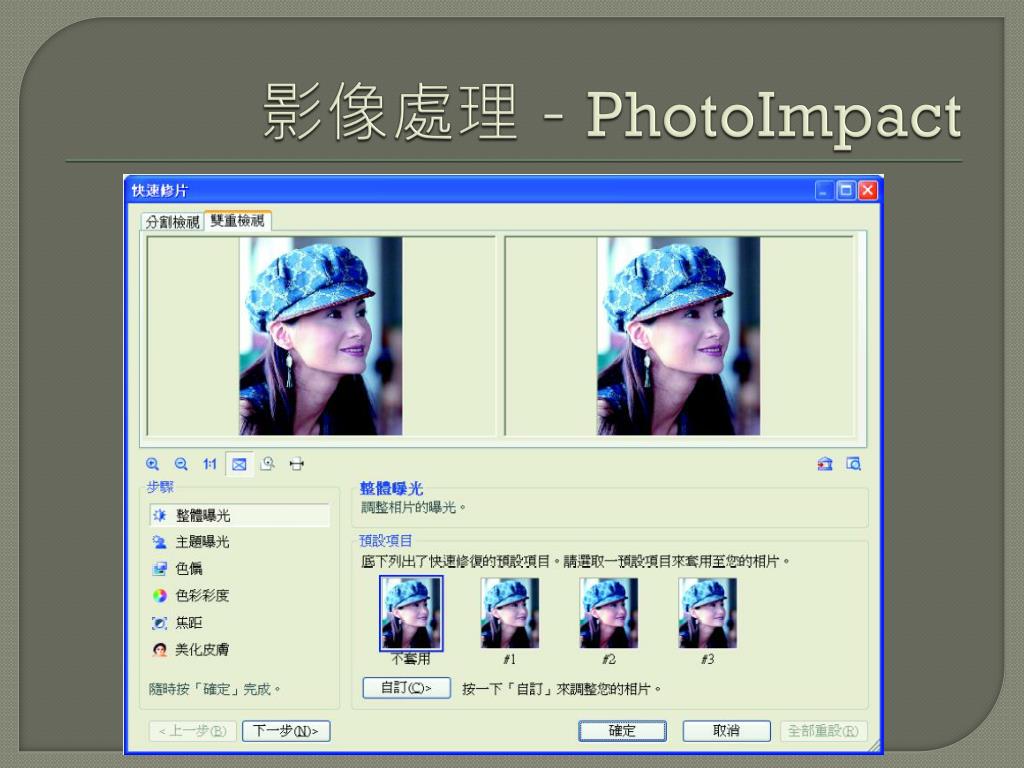Click the 下一步(N)> button
The image size is (1024, 768).
pos(286,731)
